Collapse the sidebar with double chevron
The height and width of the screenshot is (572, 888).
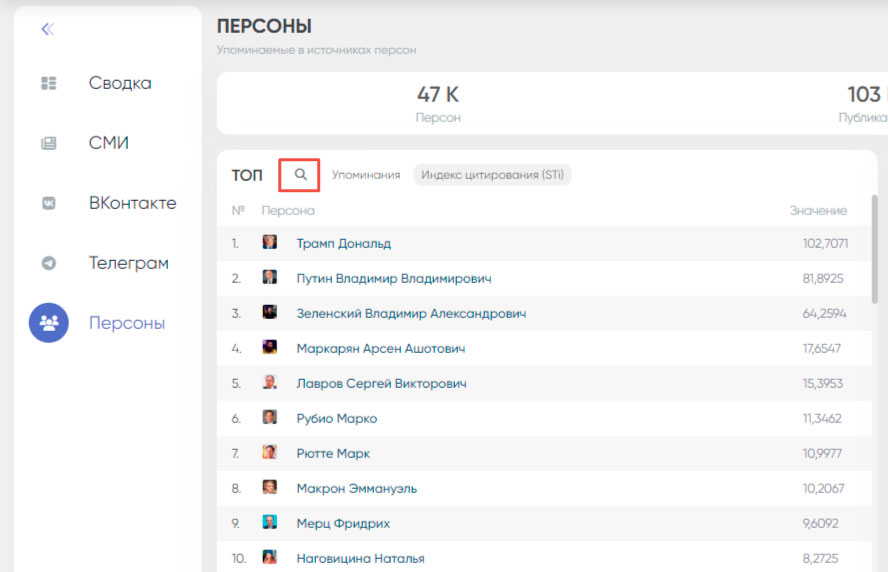pos(47,29)
